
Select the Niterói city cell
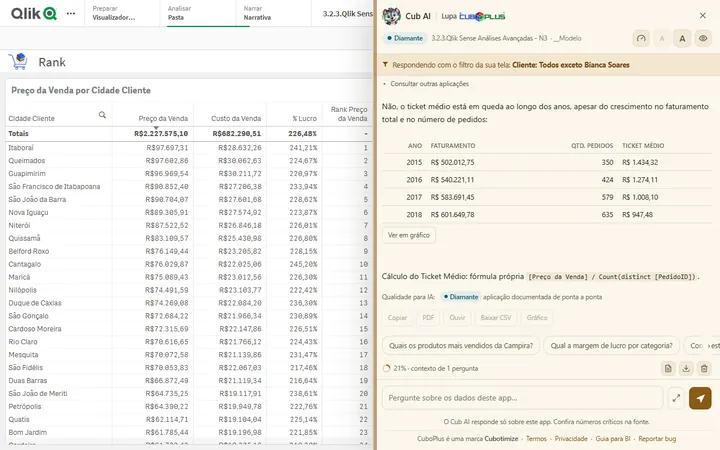point(19,225)
